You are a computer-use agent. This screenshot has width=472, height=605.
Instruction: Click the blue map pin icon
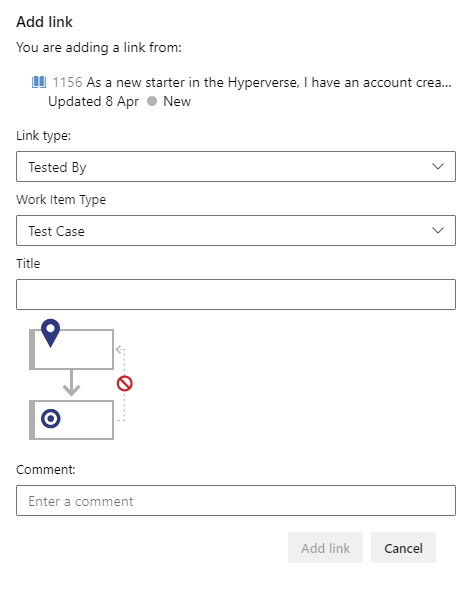click(x=51, y=333)
